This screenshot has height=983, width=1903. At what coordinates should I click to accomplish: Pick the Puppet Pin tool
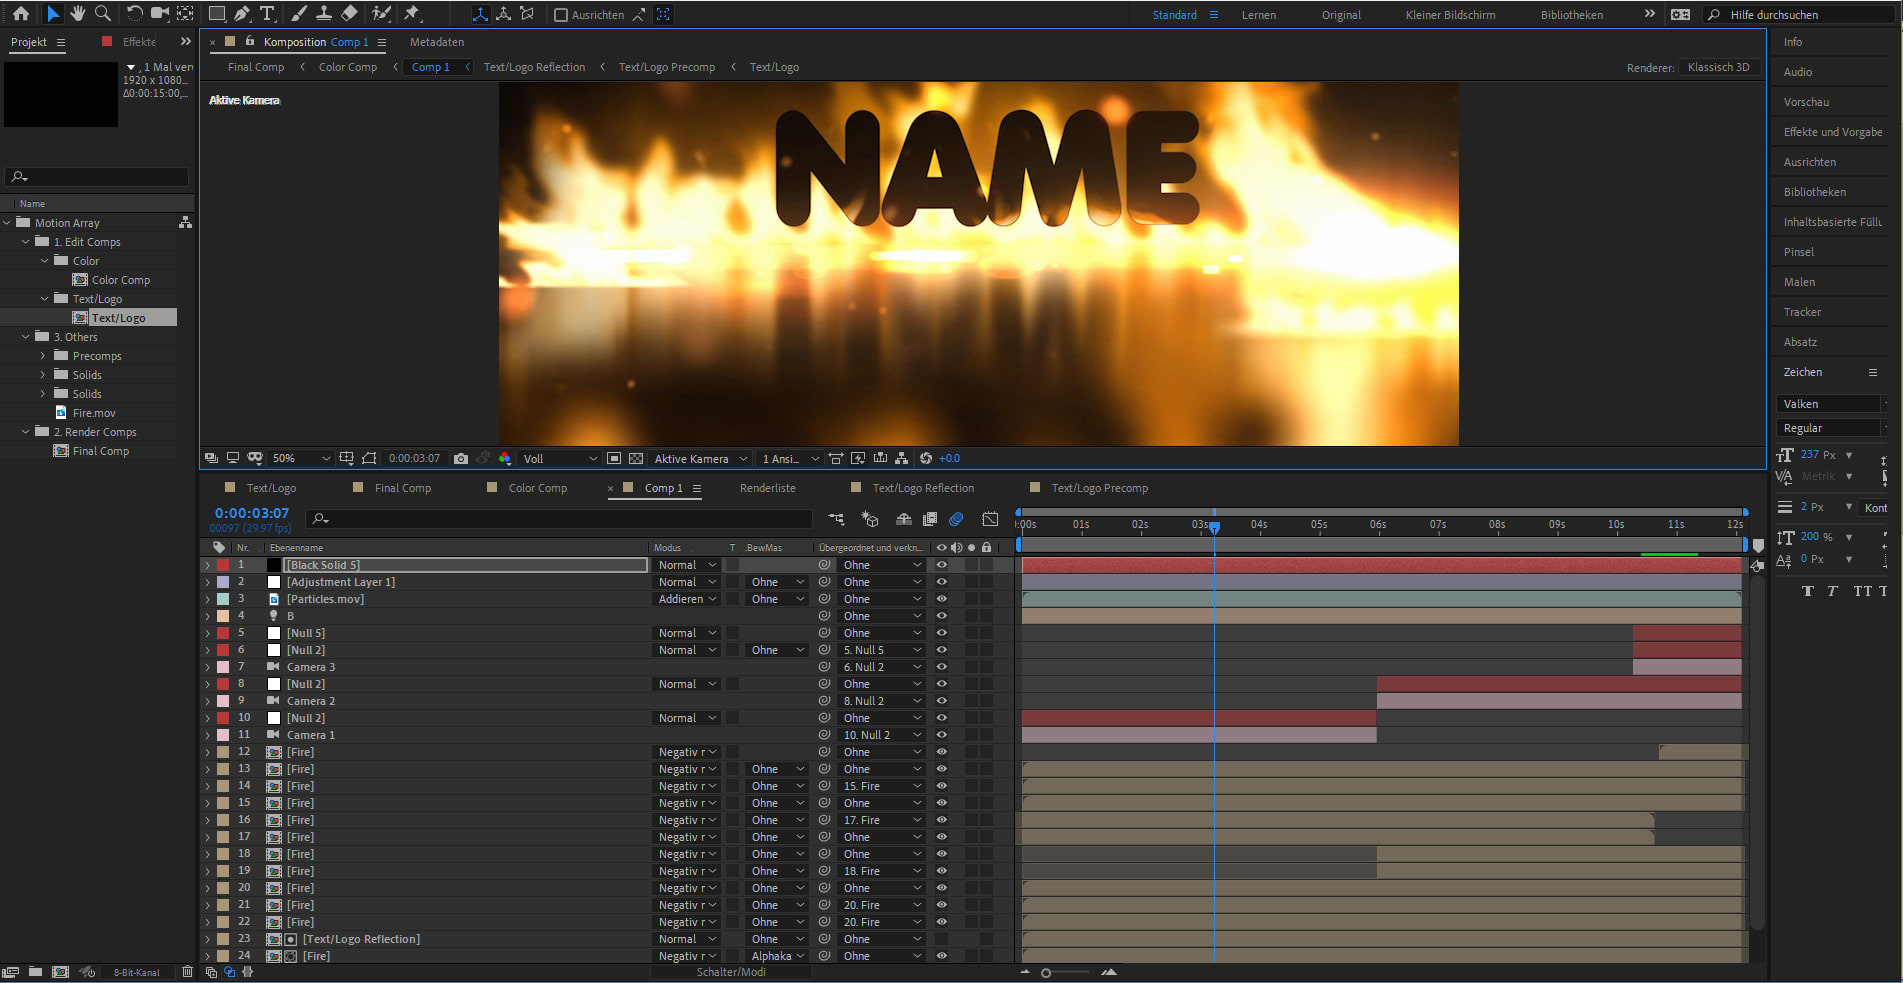tap(412, 14)
